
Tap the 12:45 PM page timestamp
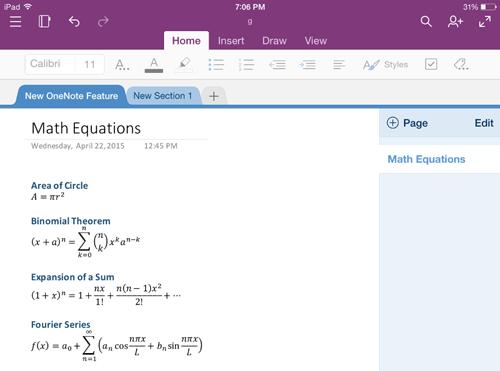[161, 146]
